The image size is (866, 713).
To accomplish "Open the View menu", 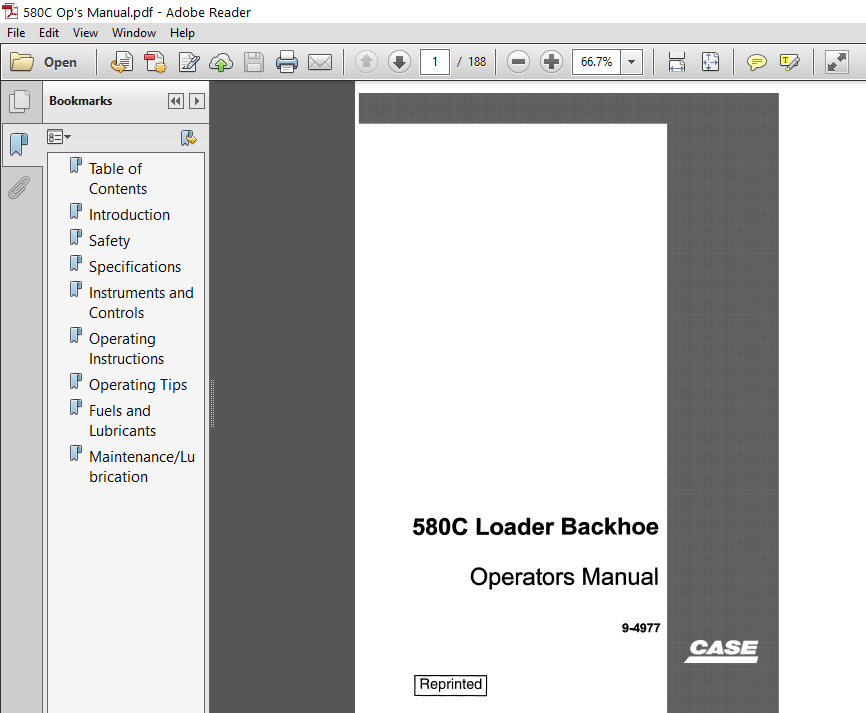I will (85, 33).
